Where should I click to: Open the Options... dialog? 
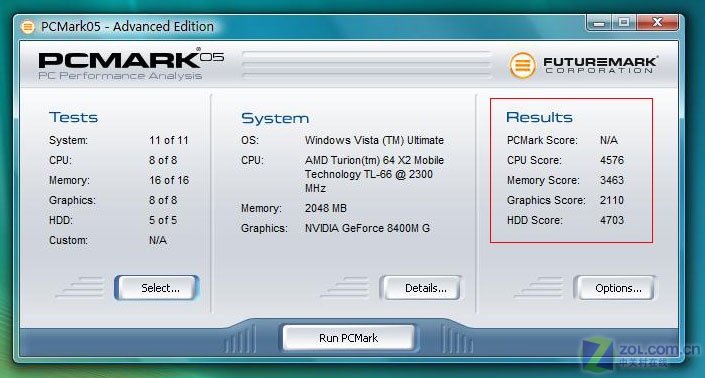pyautogui.click(x=615, y=288)
